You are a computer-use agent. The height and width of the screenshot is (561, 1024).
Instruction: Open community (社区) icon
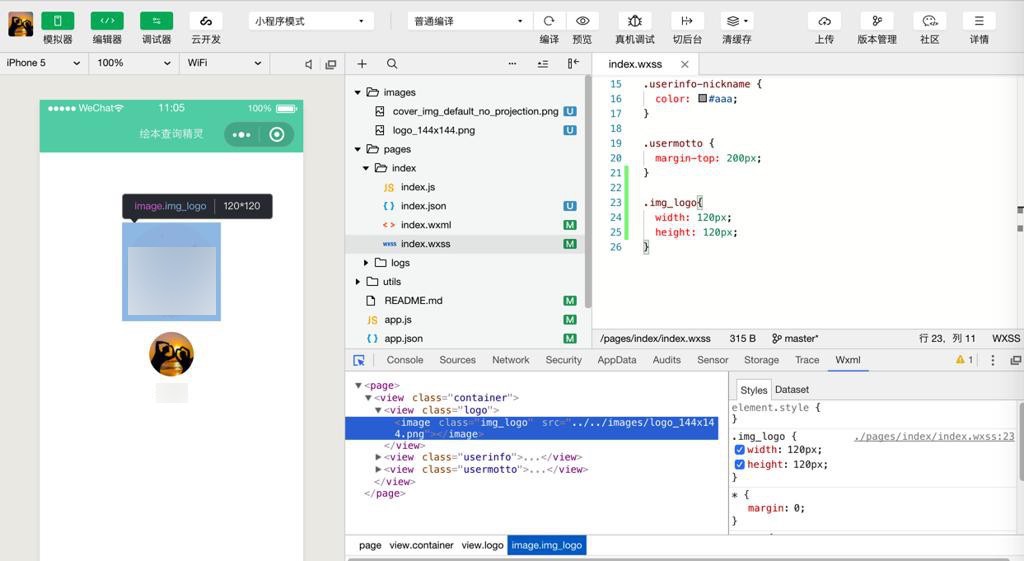930,21
